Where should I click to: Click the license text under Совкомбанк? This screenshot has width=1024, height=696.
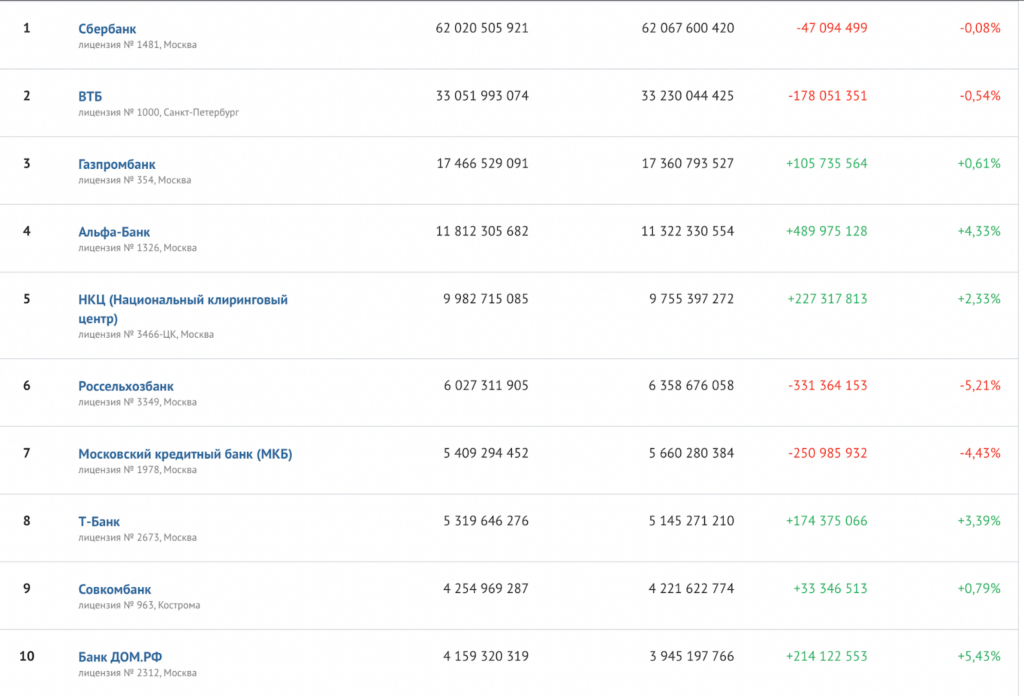(139, 605)
